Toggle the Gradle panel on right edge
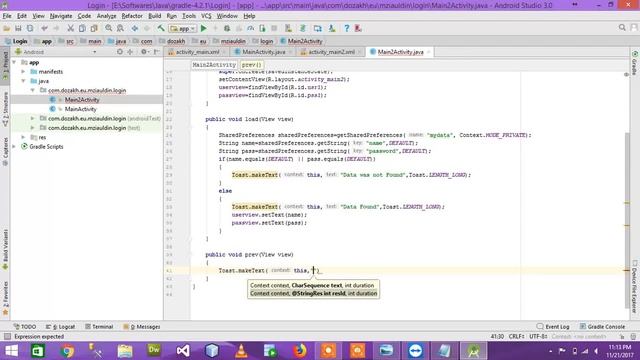Viewport: 640px width, 360px height. 635,63
